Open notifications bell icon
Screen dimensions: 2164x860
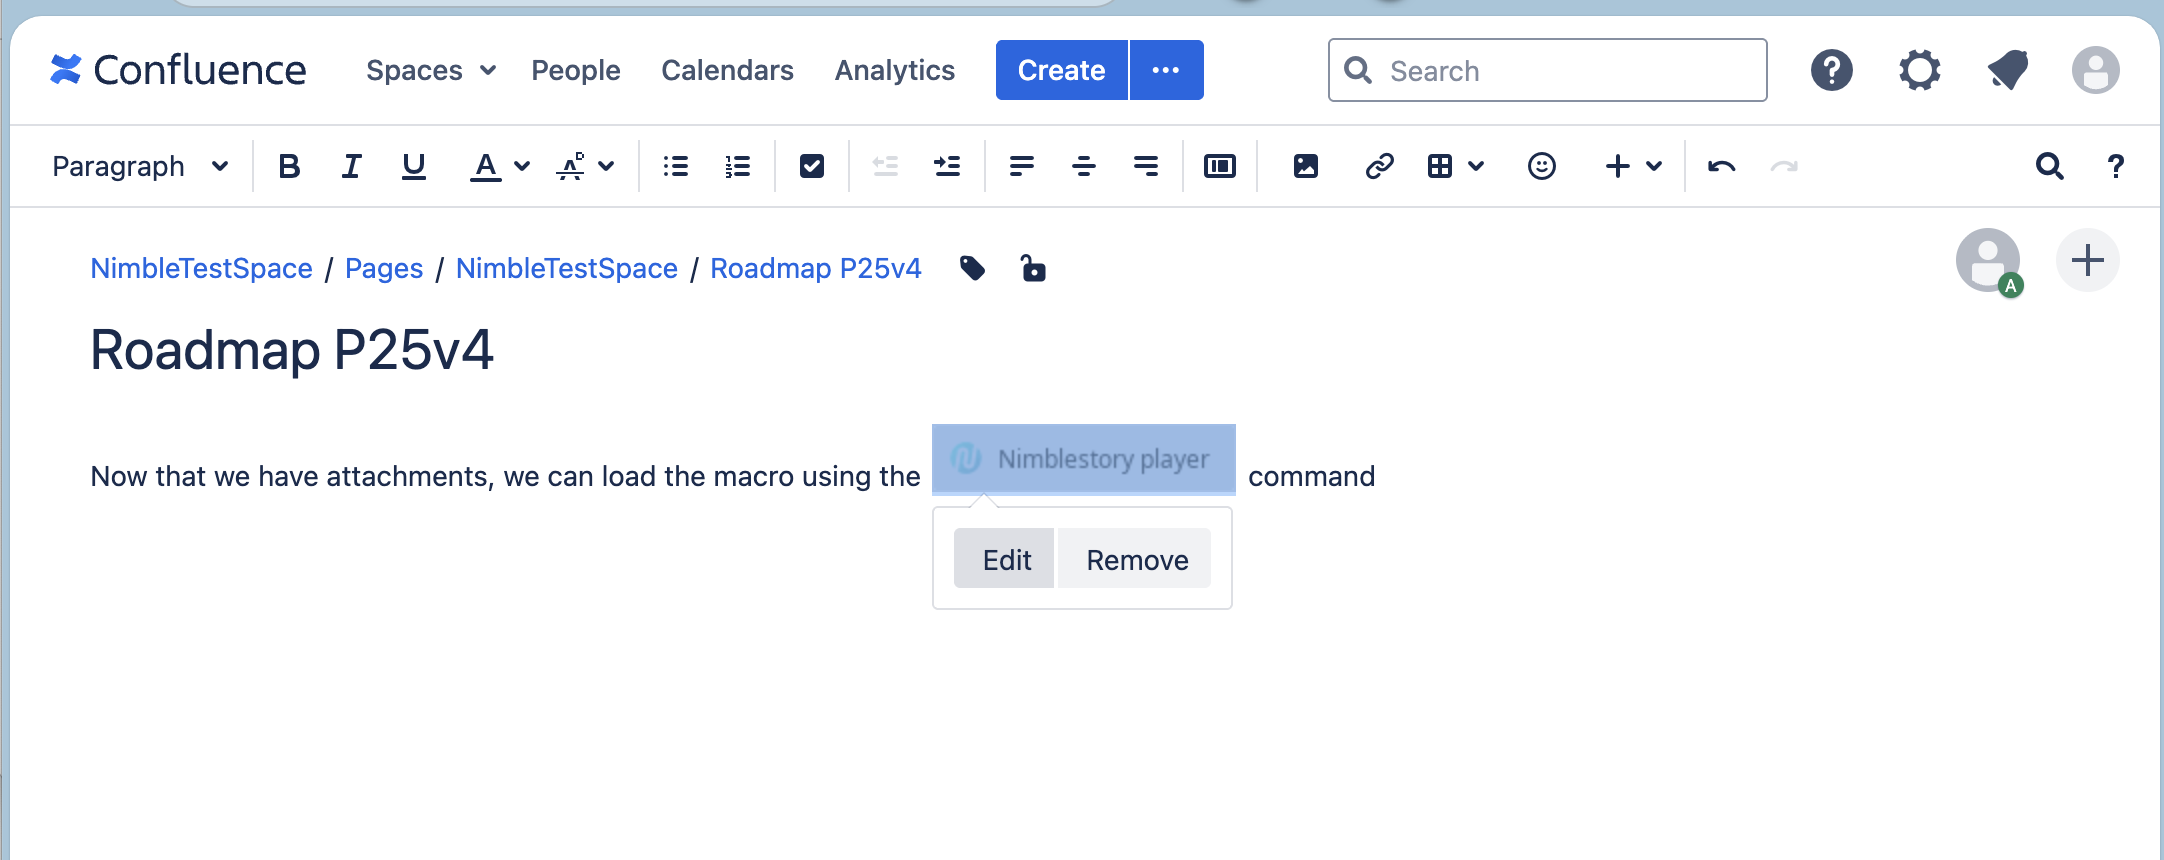[x=2008, y=70]
